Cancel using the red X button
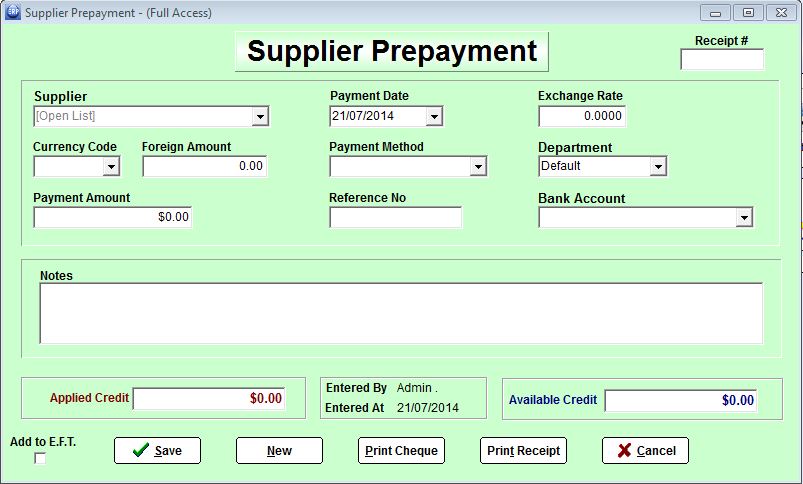The width and height of the screenshot is (803, 484). pyautogui.click(x=645, y=451)
